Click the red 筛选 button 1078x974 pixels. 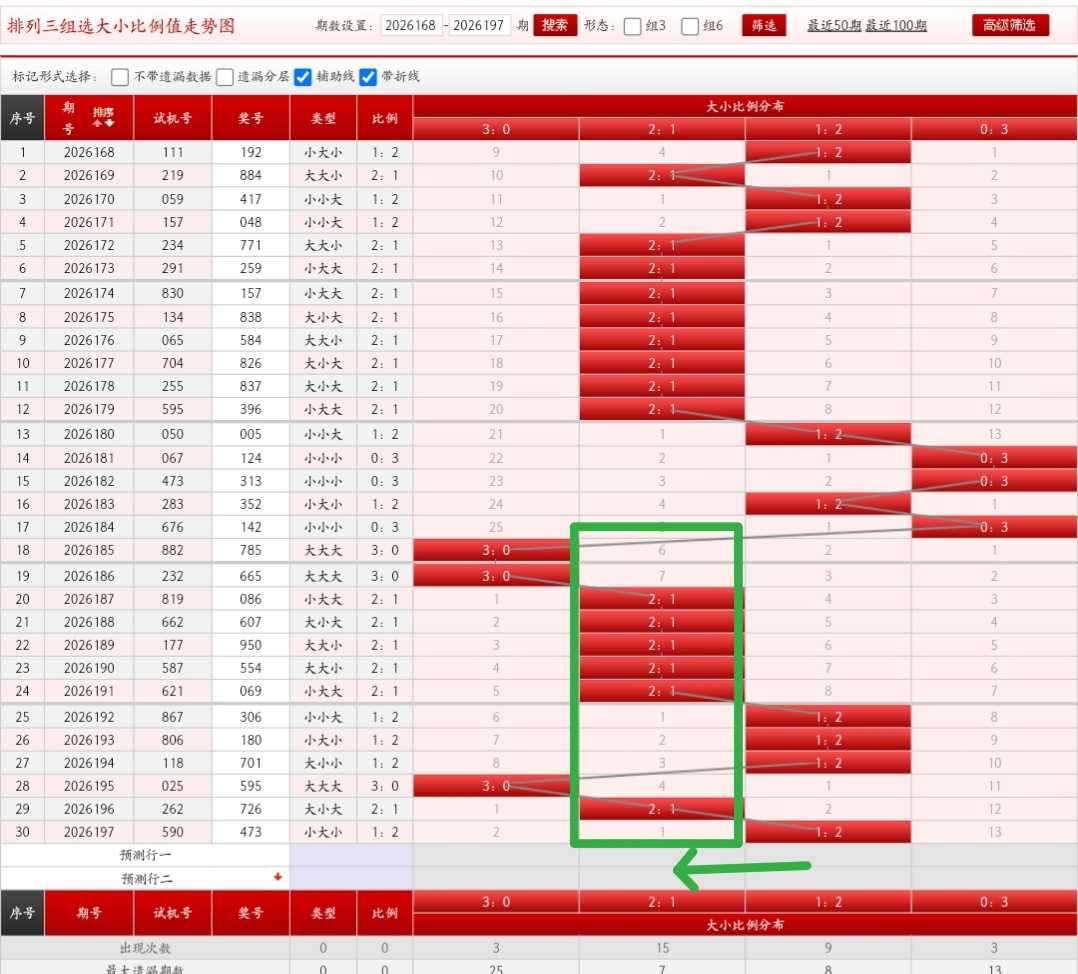pyautogui.click(x=764, y=25)
